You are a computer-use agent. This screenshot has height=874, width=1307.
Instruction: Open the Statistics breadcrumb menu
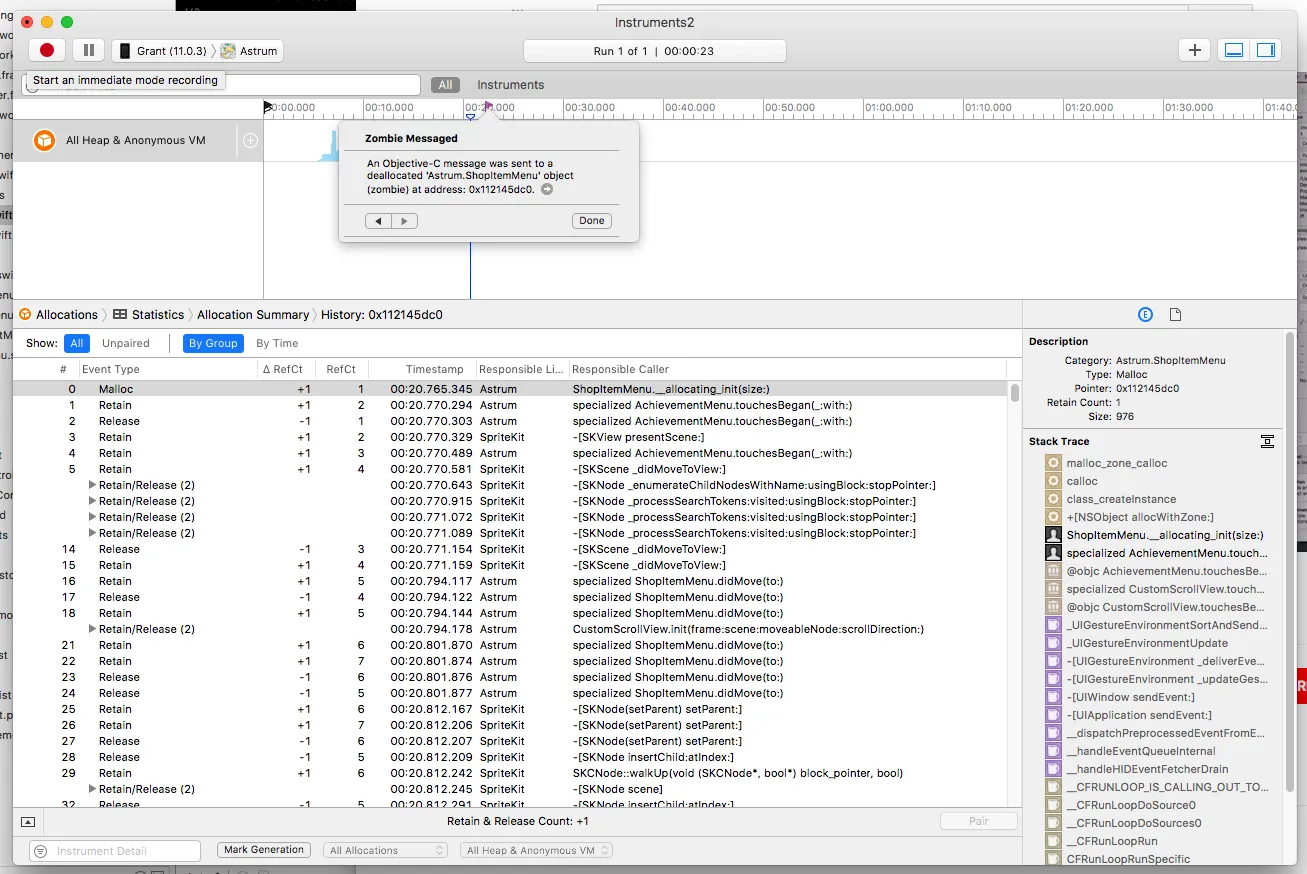pyautogui.click(x=149, y=314)
